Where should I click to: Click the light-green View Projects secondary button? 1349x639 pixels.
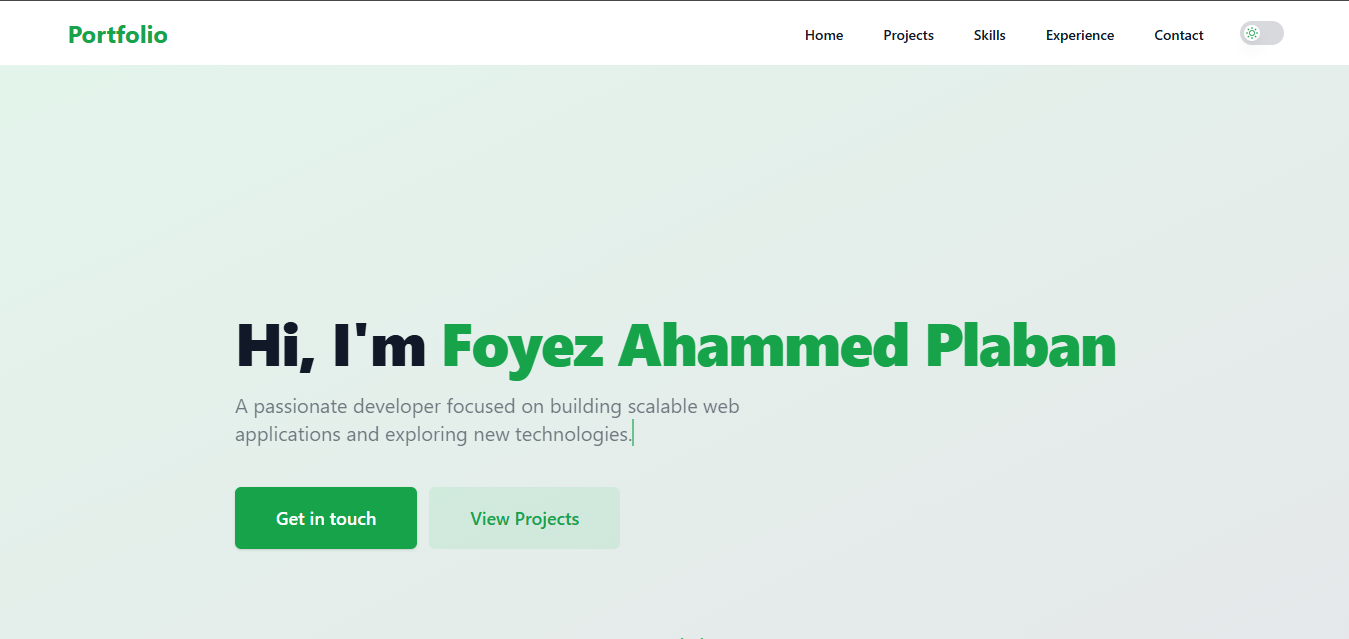click(x=524, y=518)
